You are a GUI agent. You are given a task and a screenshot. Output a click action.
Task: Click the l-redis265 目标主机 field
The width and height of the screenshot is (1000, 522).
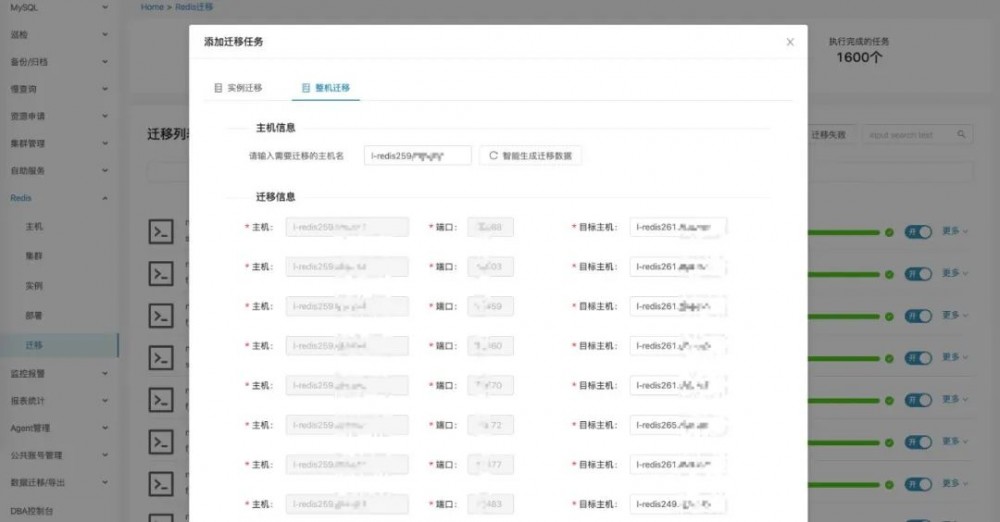678,425
